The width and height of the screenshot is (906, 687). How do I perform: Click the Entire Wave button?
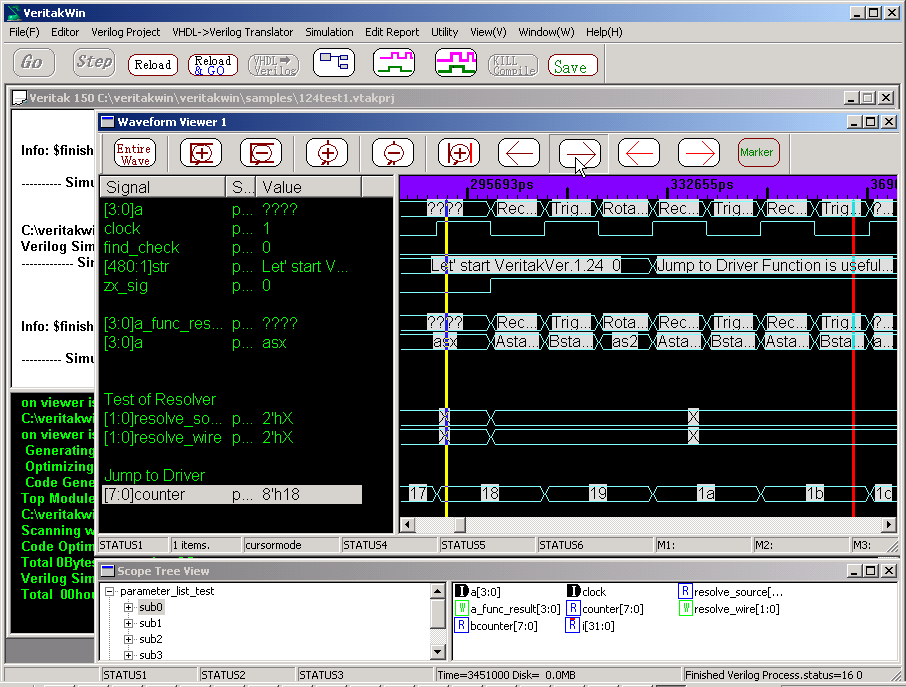(135, 154)
